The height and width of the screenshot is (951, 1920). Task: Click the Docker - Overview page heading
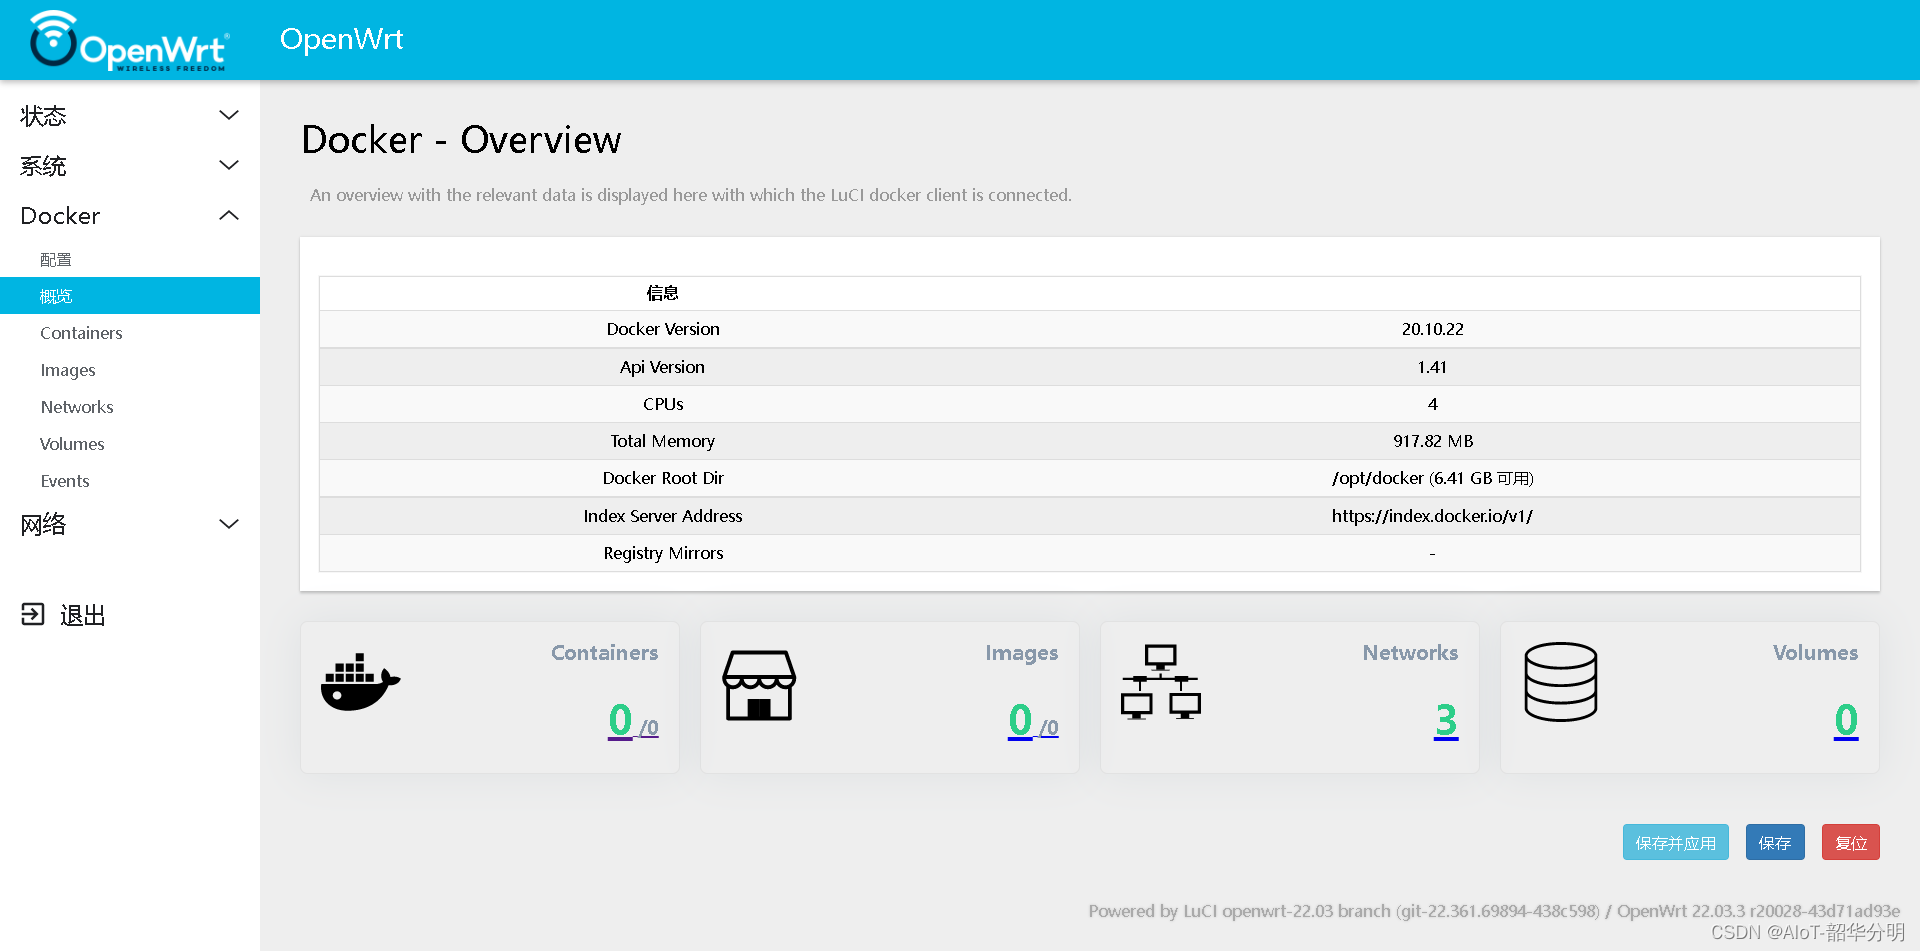(461, 140)
